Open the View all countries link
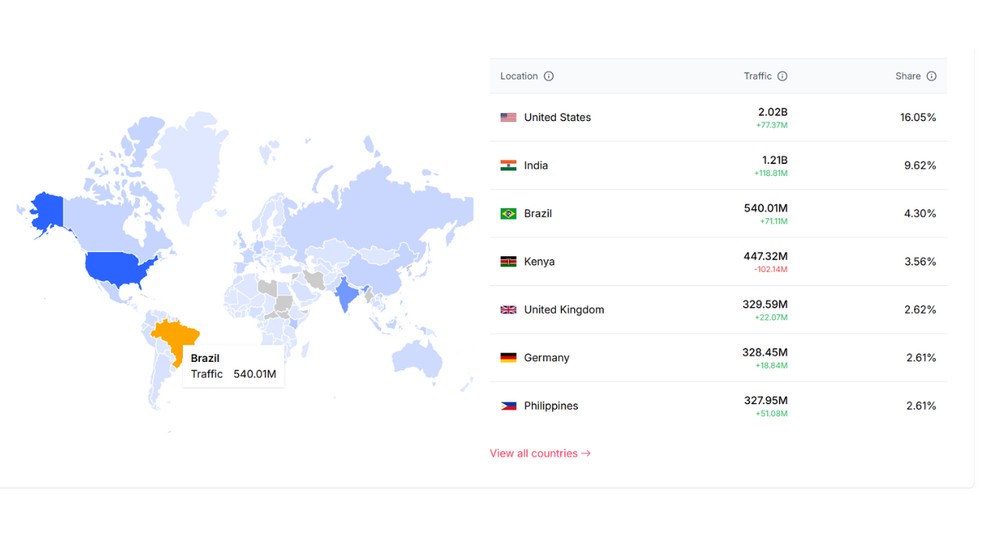984x547 pixels. tap(540, 453)
